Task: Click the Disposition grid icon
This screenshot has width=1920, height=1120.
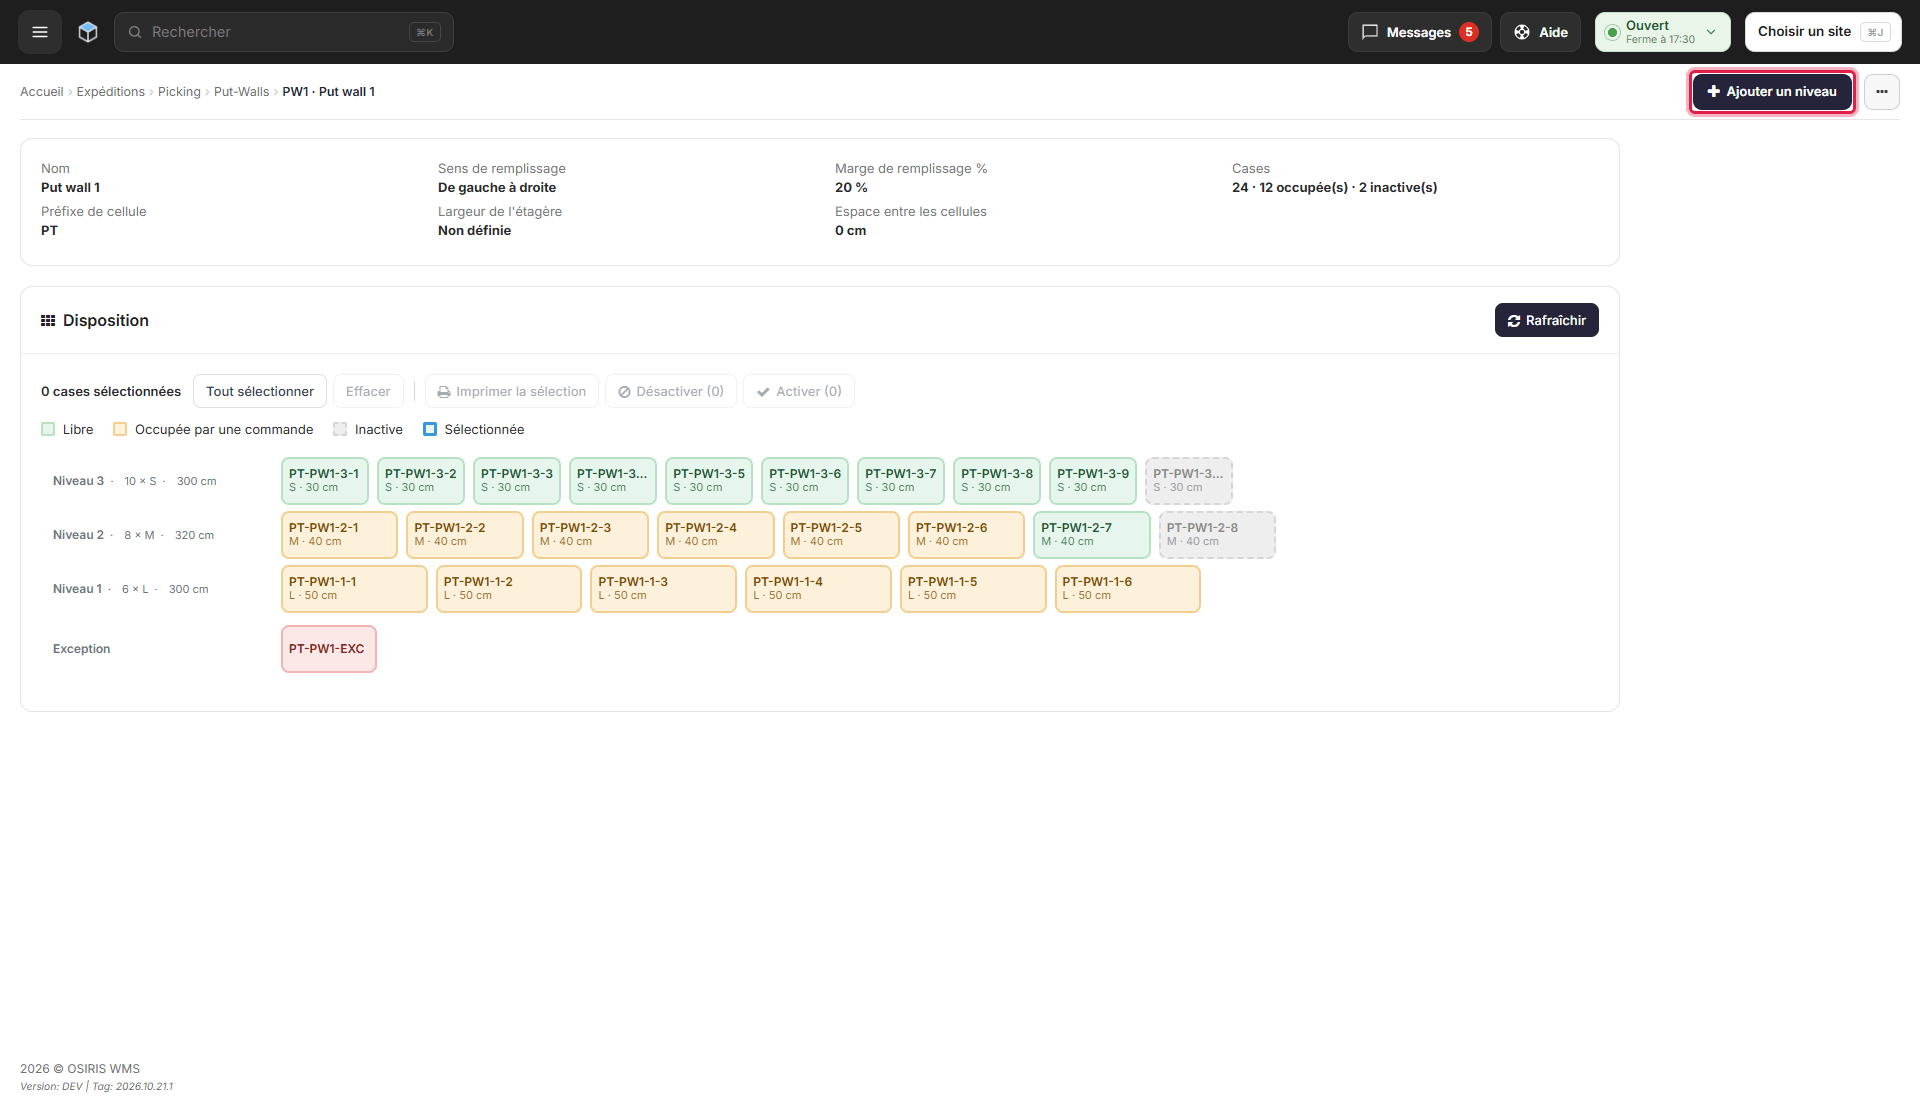Action: (48, 321)
